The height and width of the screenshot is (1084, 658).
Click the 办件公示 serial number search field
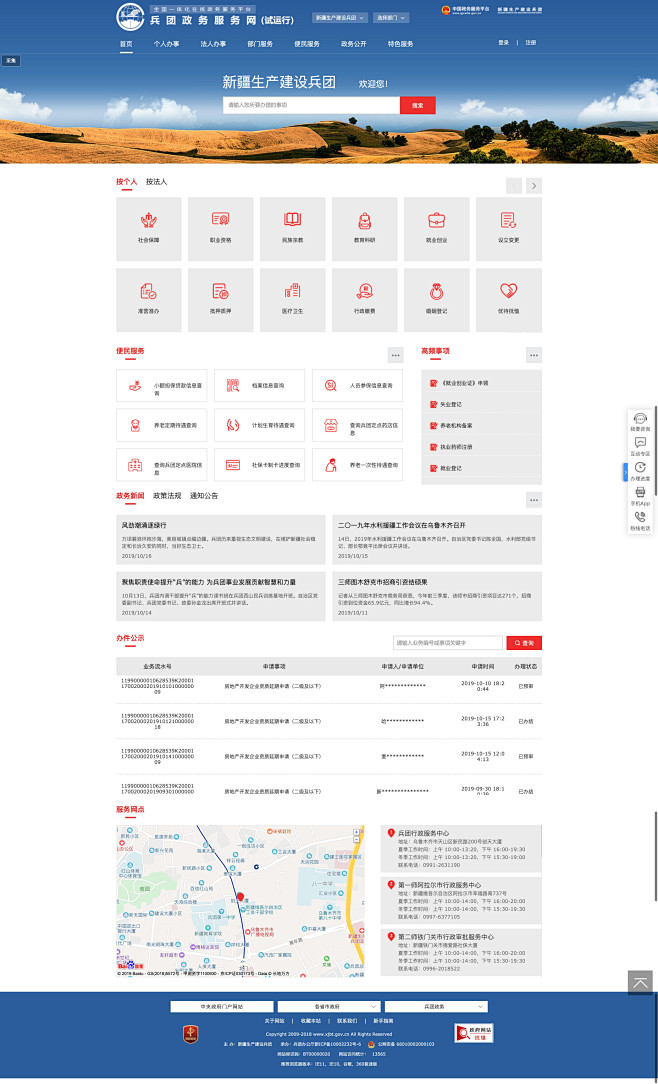pyautogui.click(x=447, y=642)
